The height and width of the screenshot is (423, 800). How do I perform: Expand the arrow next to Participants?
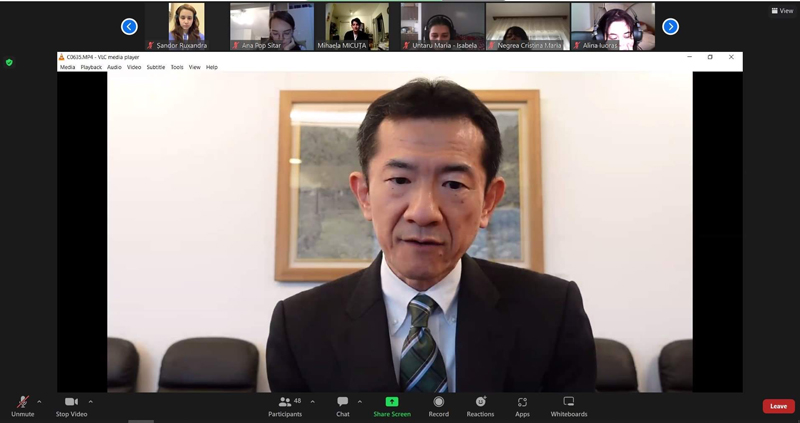(x=312, y=402)
